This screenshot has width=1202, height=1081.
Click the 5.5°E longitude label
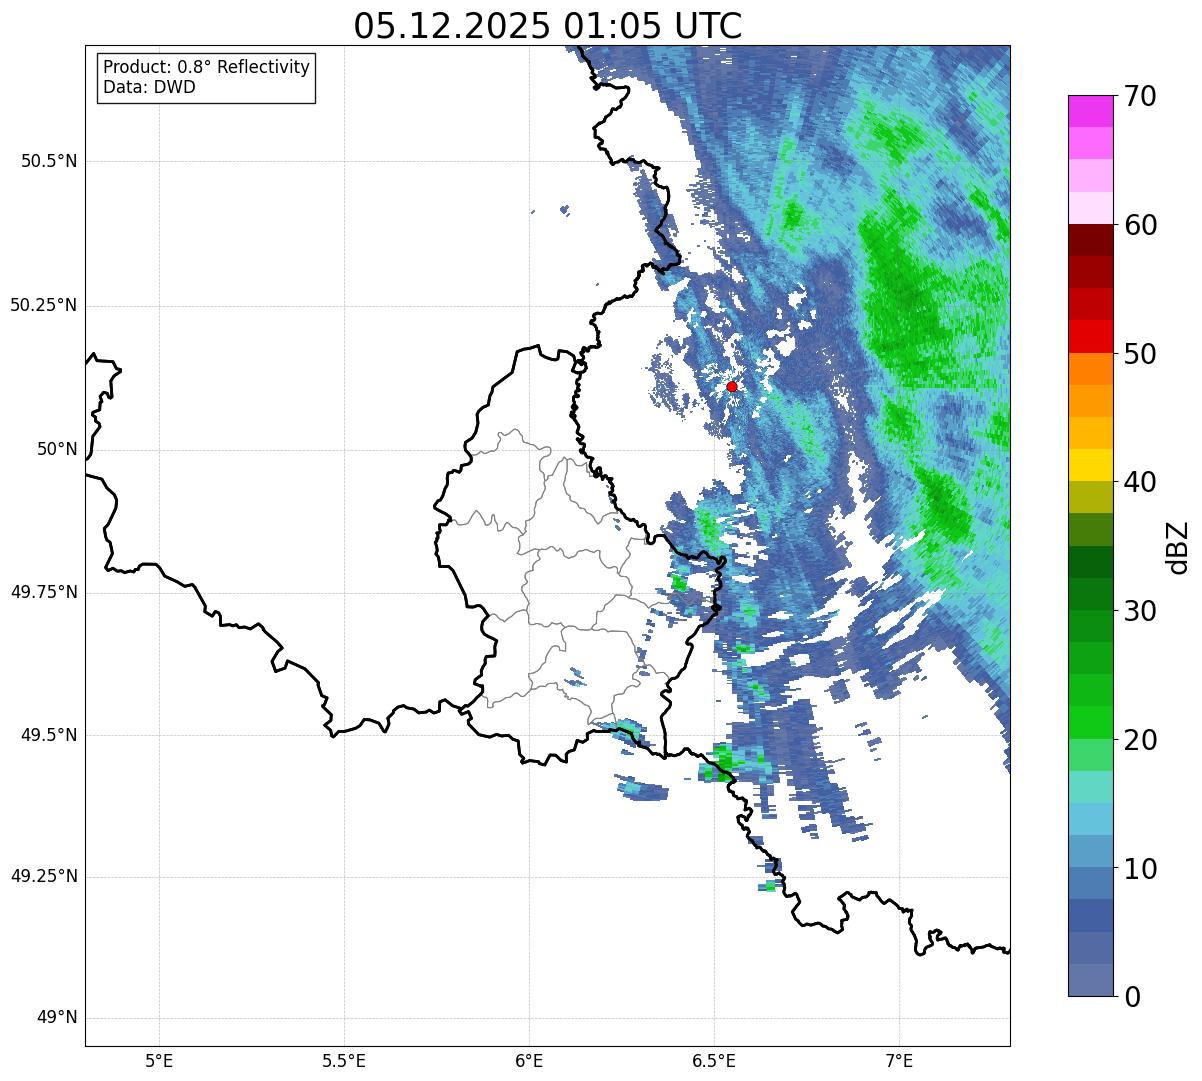[x=344, y=1060]
